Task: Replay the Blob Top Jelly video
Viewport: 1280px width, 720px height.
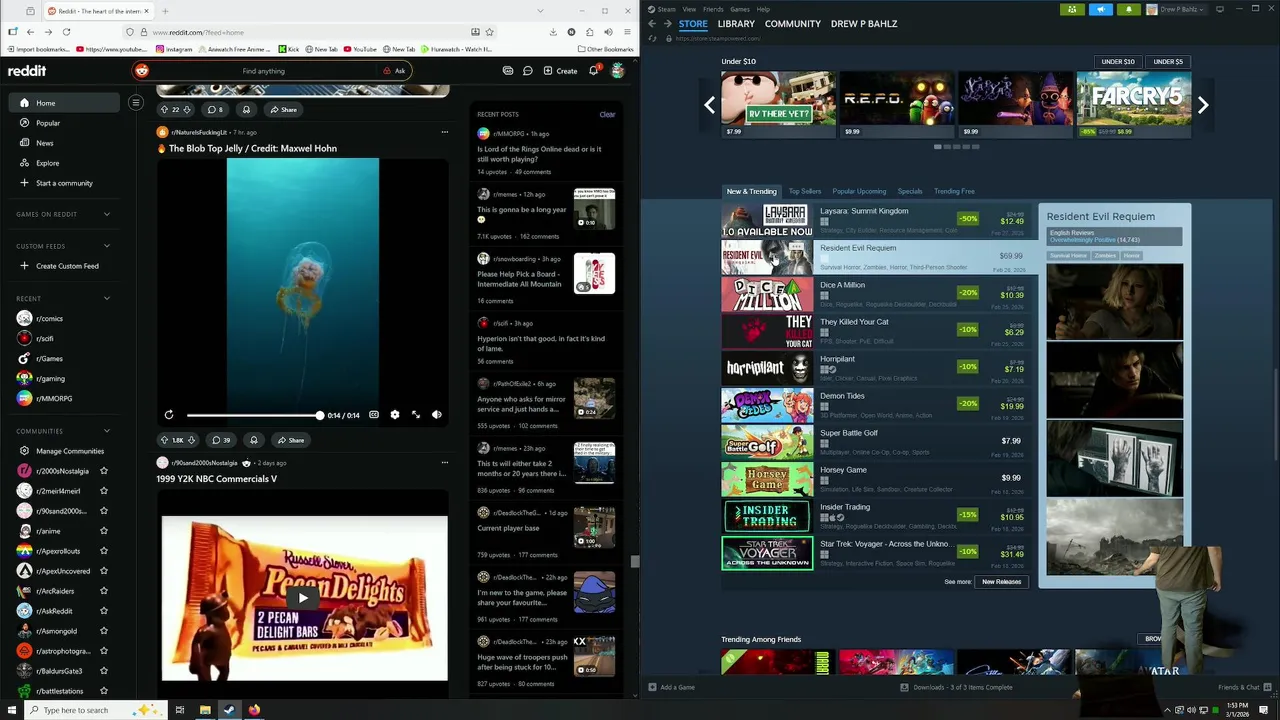Action: click(x=169, y=415)
